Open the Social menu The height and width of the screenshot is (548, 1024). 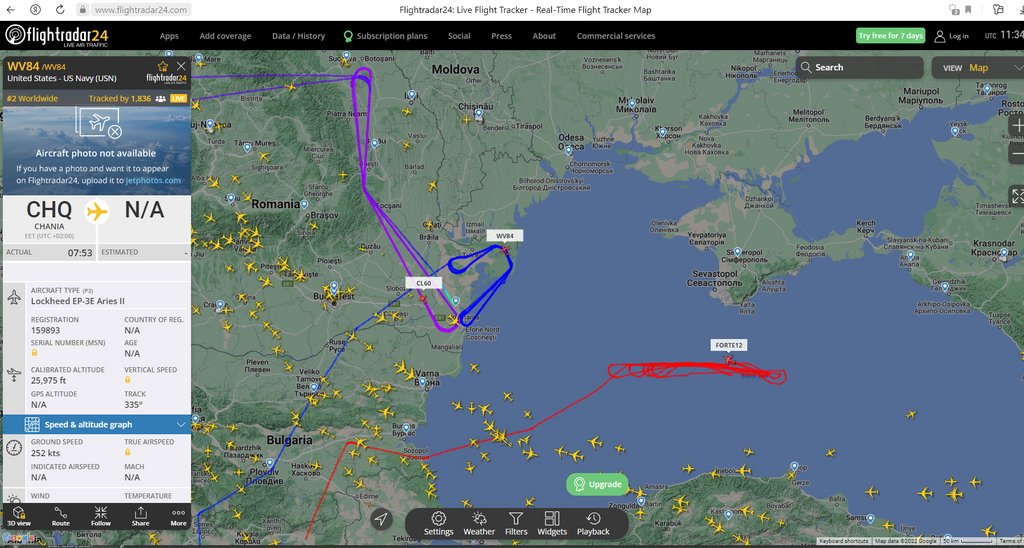coord(459,36)
